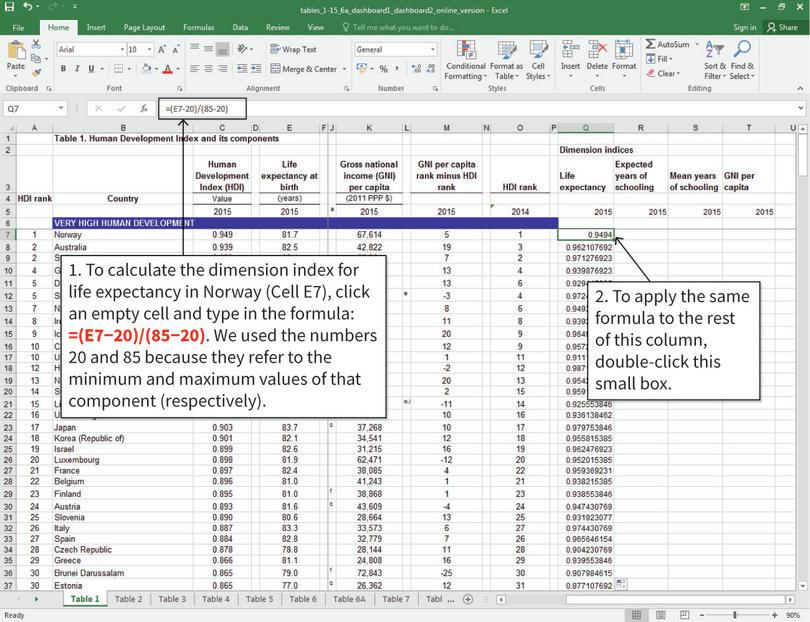The width and height of the screenshot is (810, 622).
Task: Click Tell me what you want search box
Action: (x=398, y=27)
